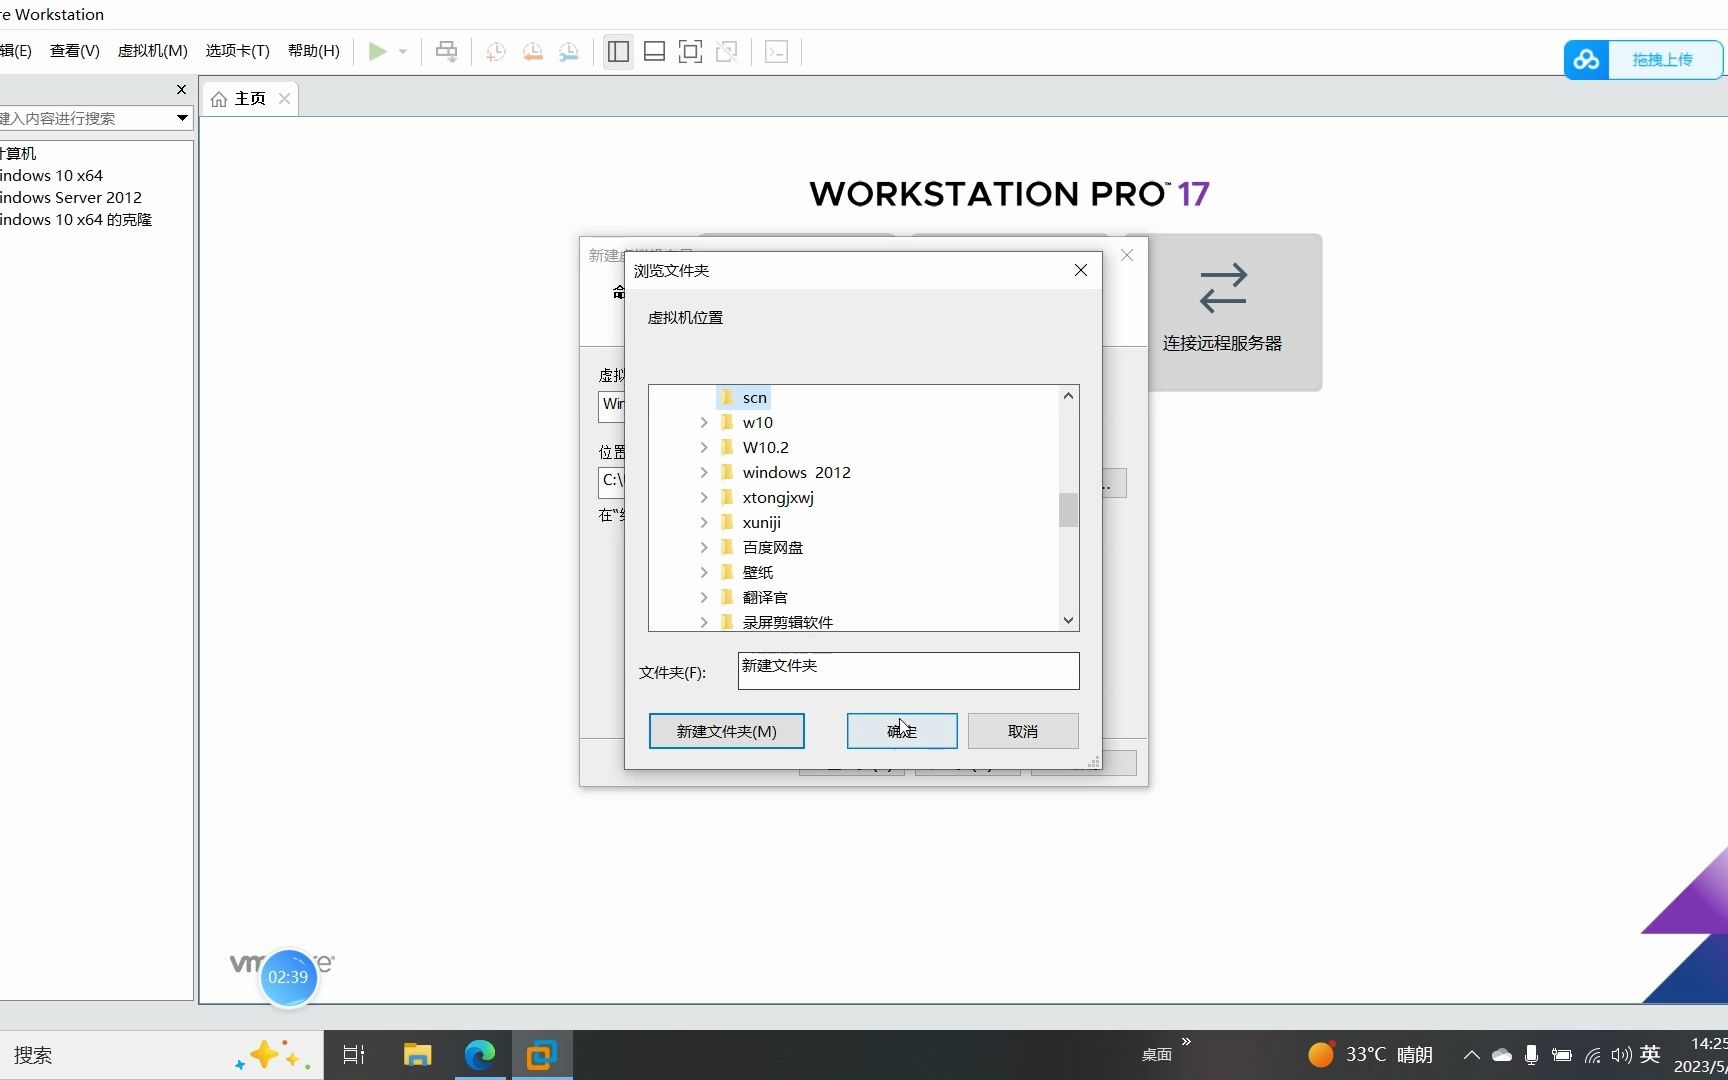This screenshot has width=1728, height=1080.
Task: Click the 新建文件夹(M) button
Action: [x=727, y=731]
